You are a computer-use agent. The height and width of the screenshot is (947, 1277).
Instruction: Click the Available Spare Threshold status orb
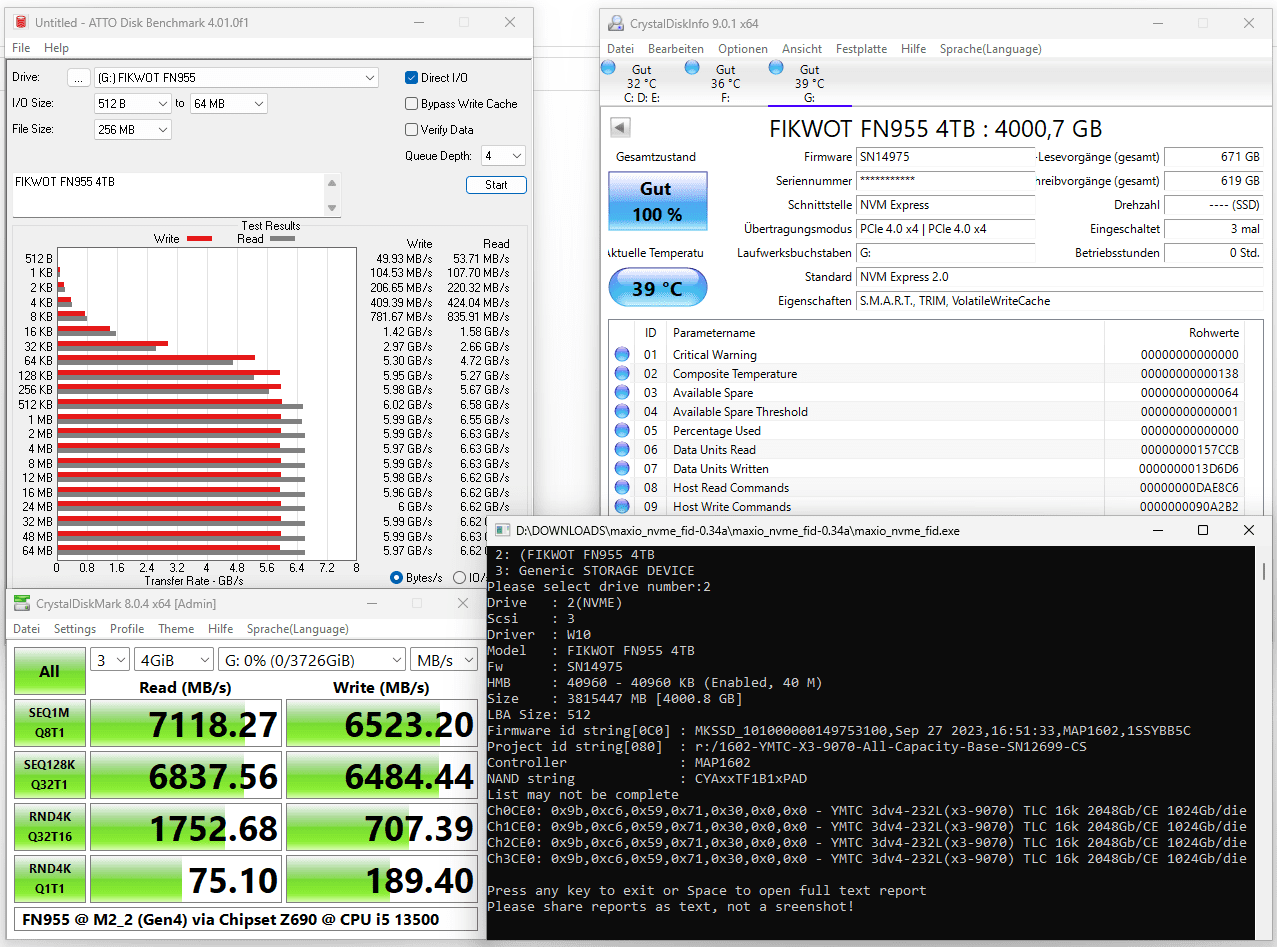(x=622, y=411)
